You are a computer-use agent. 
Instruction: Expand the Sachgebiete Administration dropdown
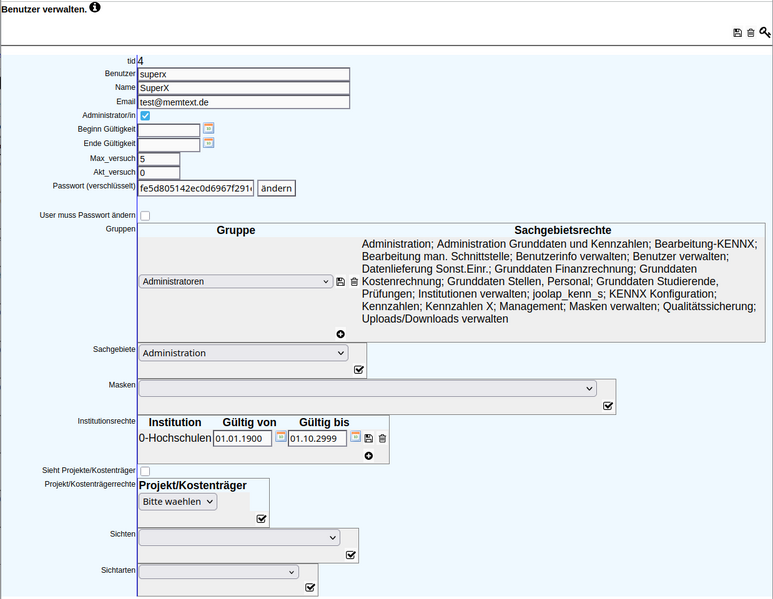[x=243, y=353]
